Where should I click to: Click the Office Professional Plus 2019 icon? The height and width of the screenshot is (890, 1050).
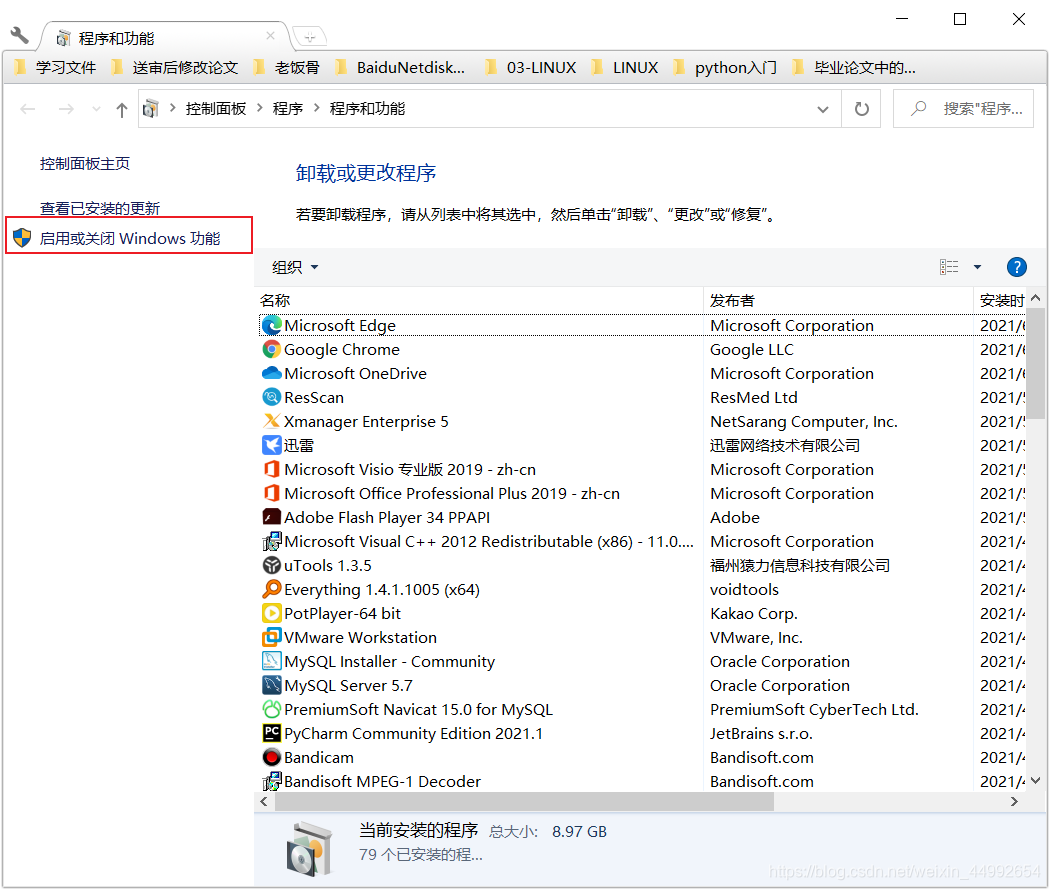pyautogui.click(x=271, y=494)
